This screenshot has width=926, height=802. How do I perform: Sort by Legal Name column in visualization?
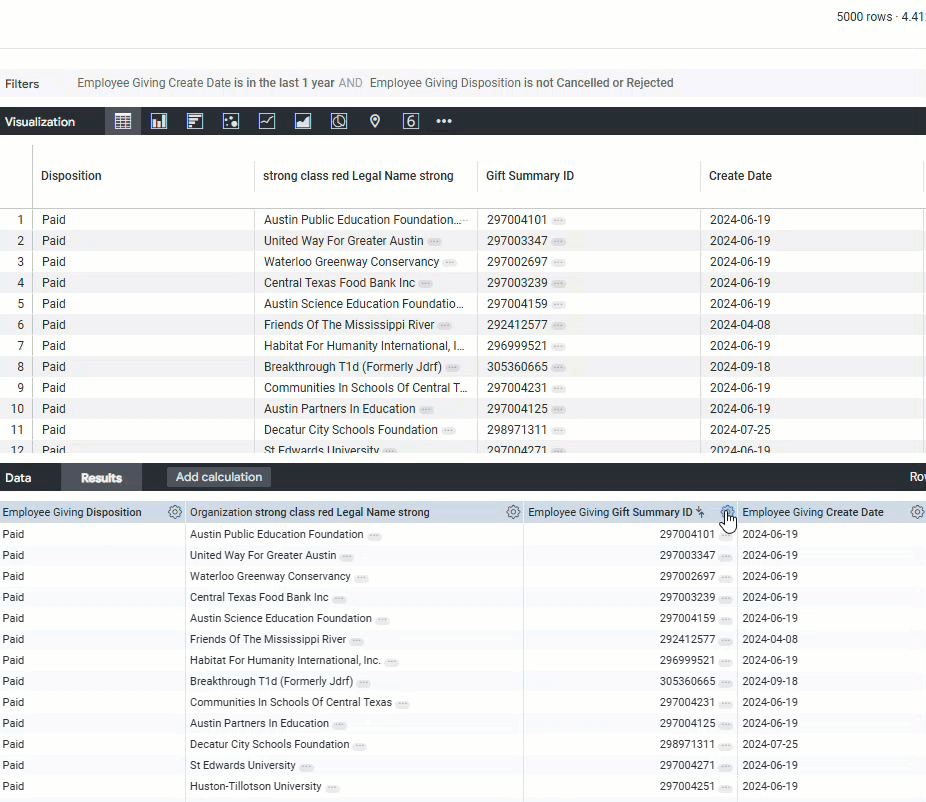(x=358, y=176)
